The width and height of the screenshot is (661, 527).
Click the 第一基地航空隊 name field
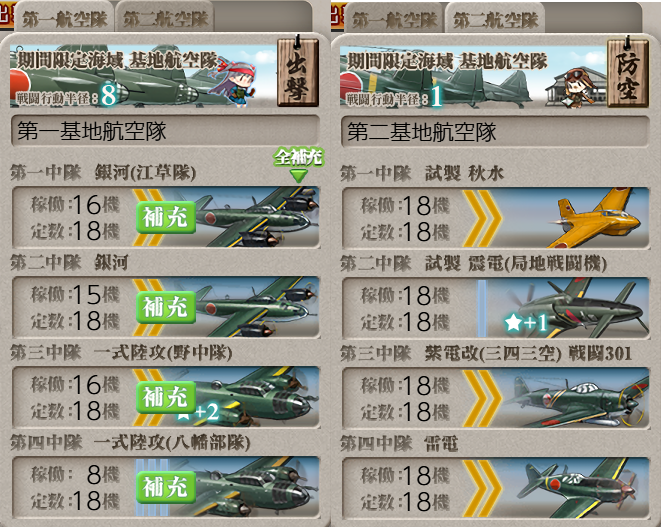coord(165,132)
